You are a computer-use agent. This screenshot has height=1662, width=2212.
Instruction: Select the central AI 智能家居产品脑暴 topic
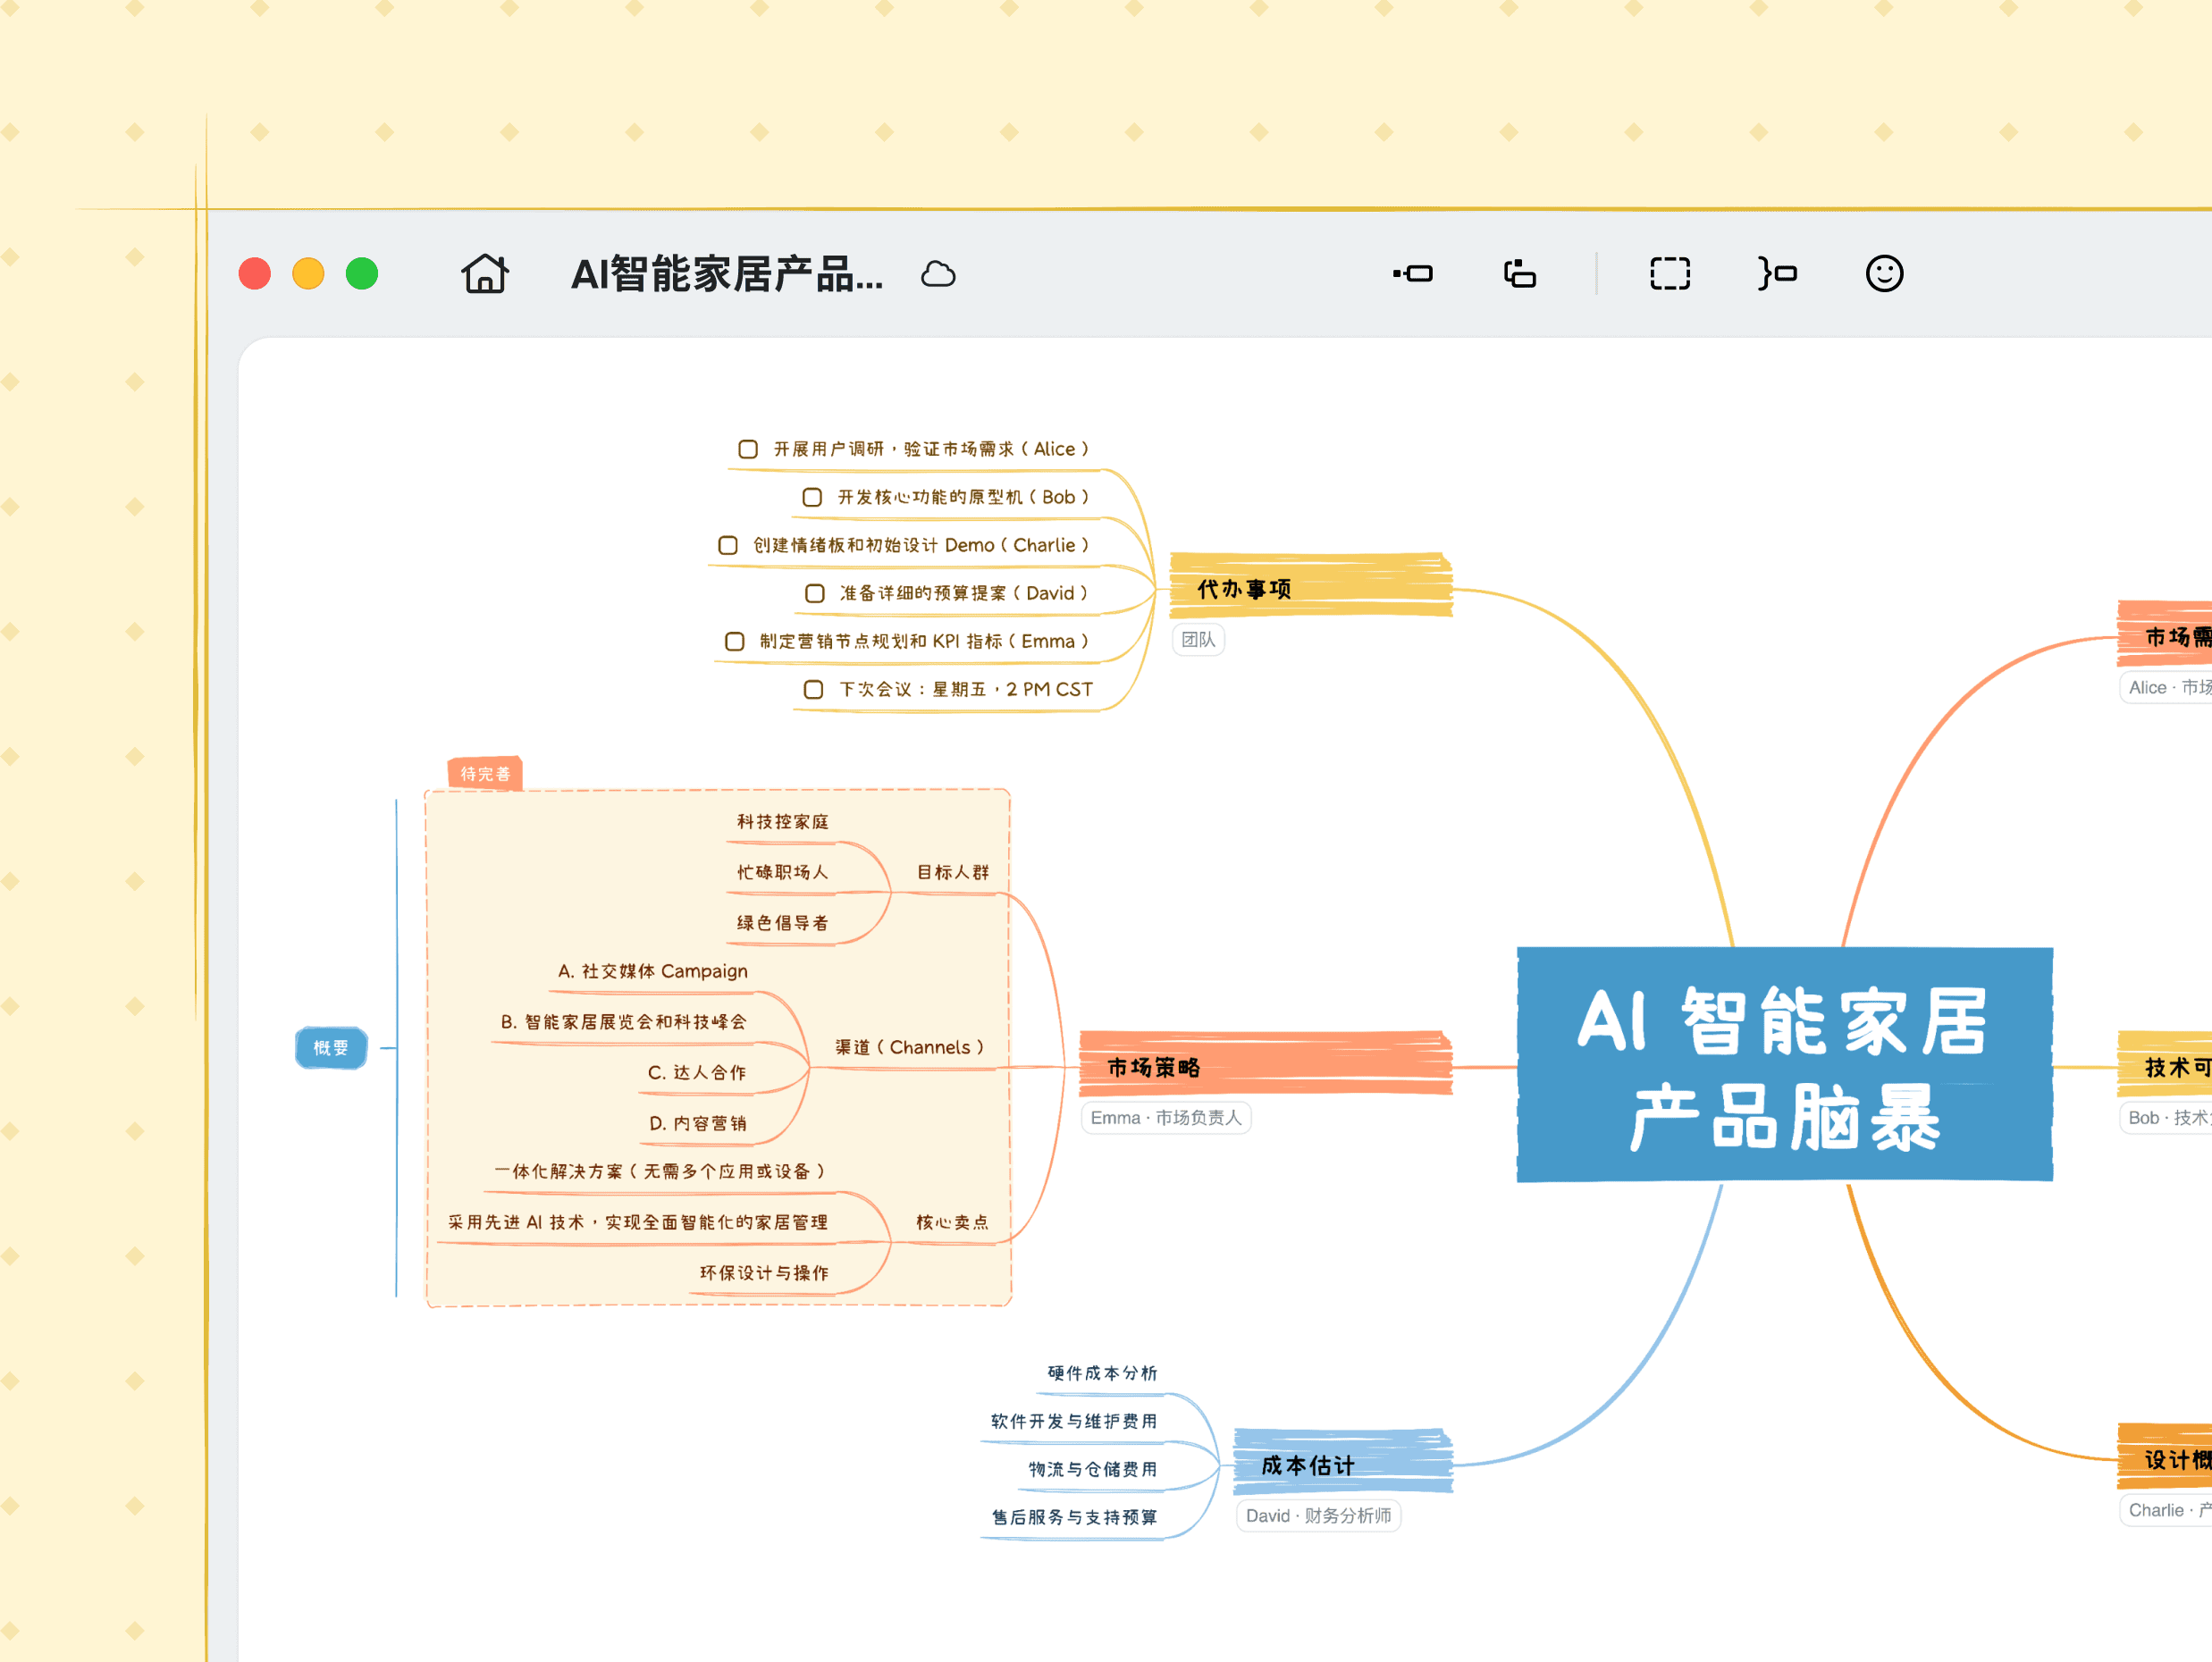point(1784,1065)
